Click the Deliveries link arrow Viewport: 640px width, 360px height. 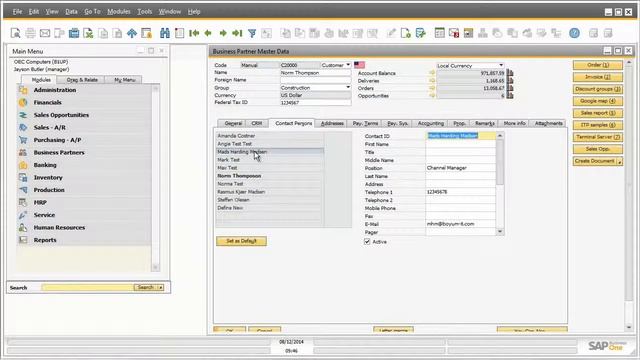pyautogui.click(x=431, y=81)
